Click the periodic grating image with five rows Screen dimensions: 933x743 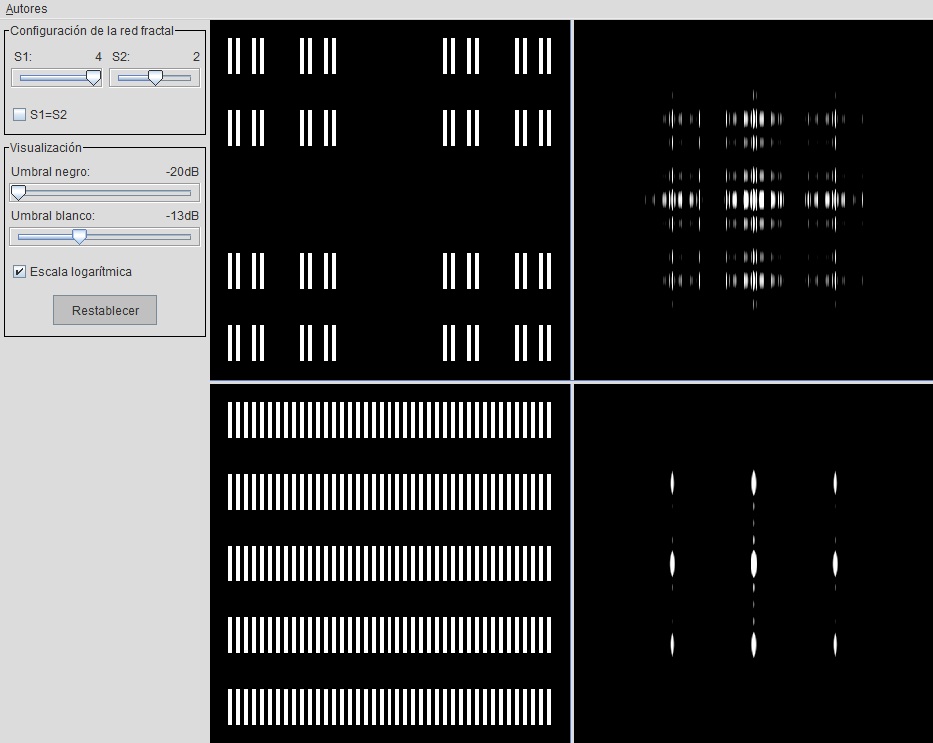390,563
